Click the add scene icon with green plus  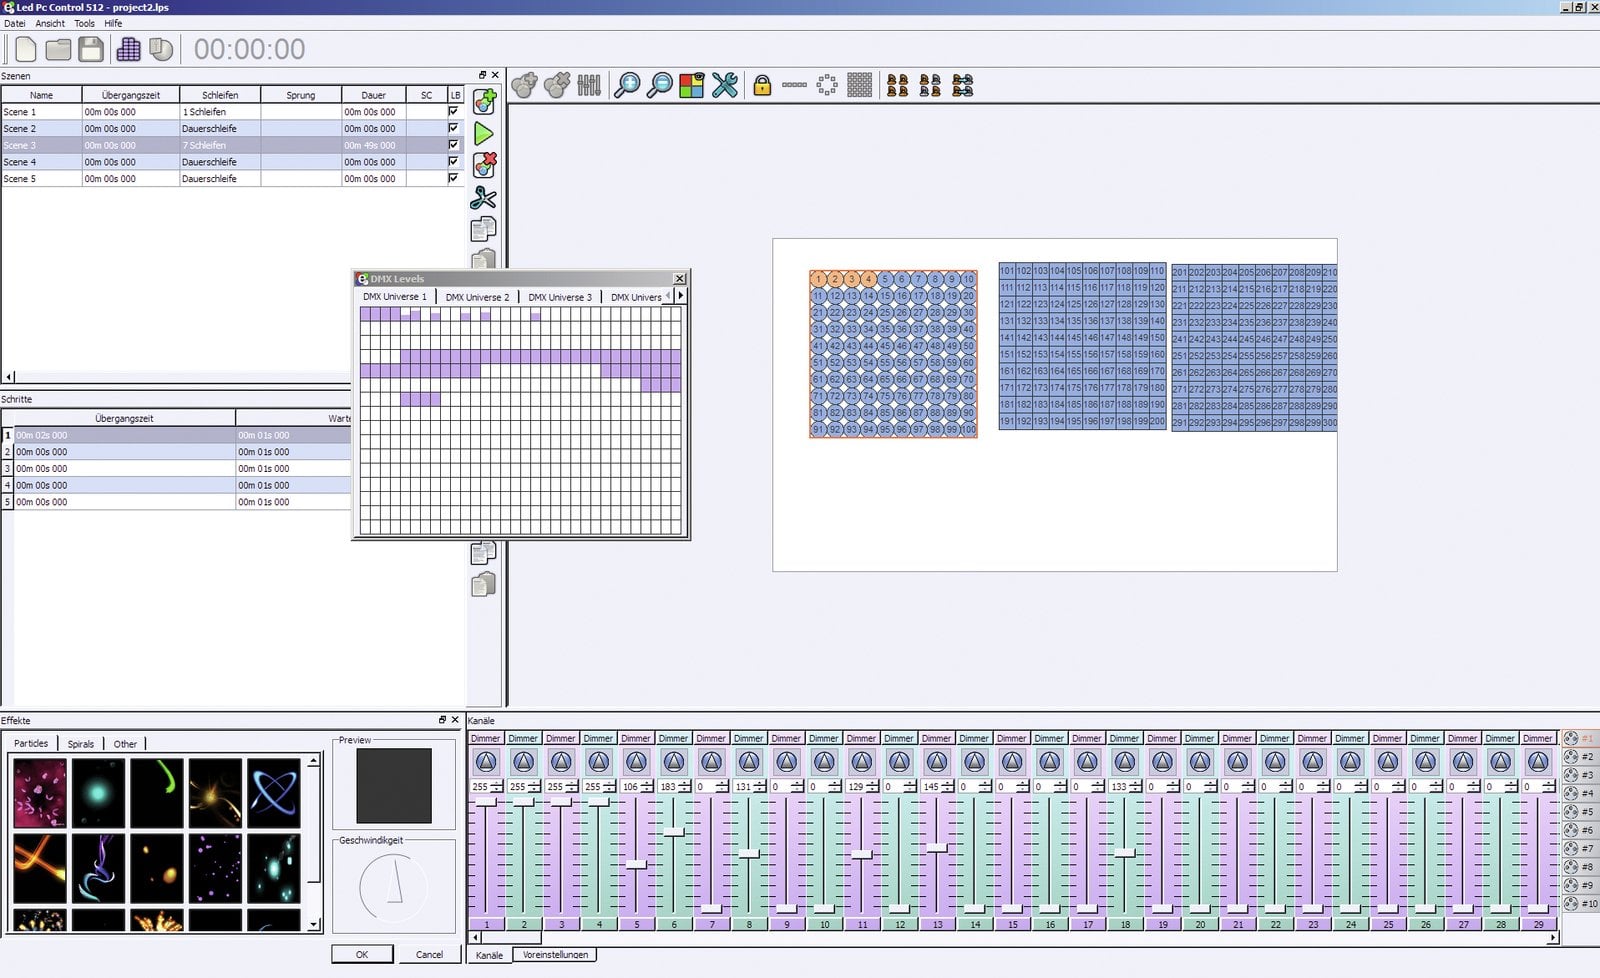coord(484,101)
